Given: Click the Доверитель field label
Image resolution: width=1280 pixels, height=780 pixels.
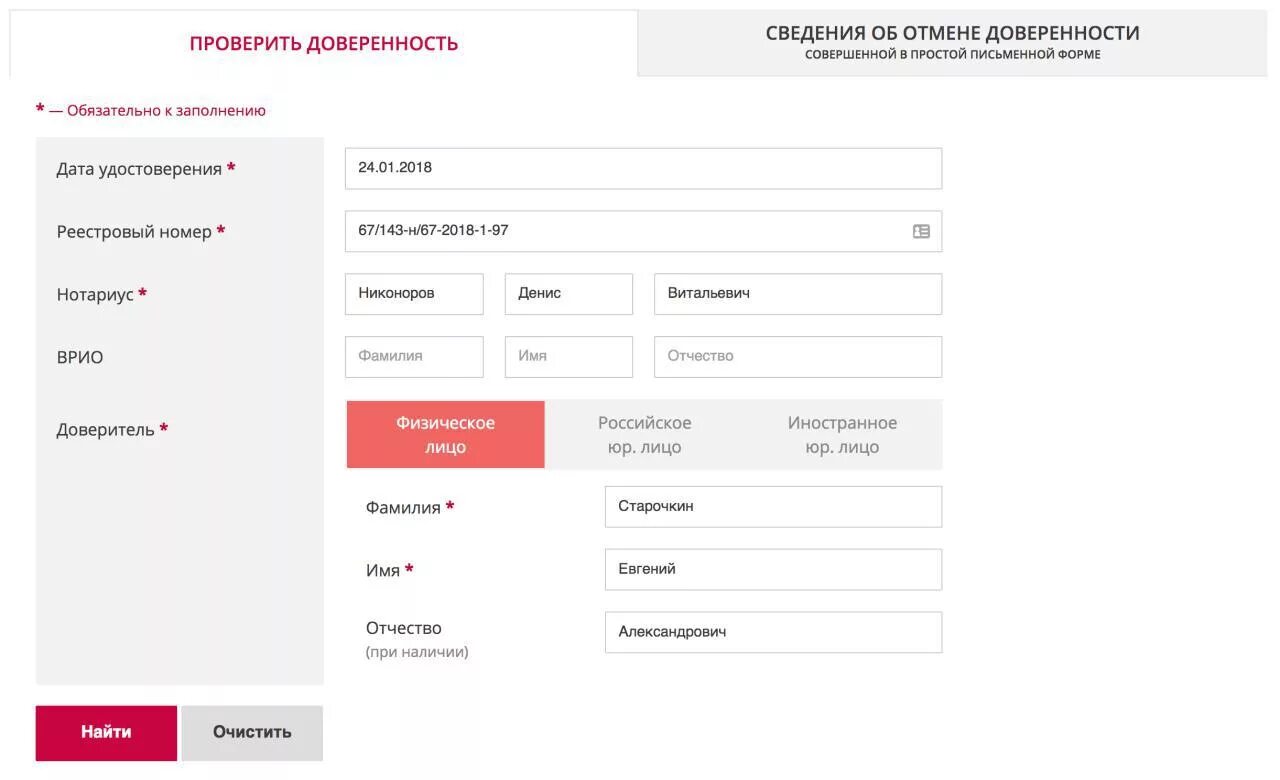Looking at the screenshot, I should pyautogui.click(x=105, y=430).
